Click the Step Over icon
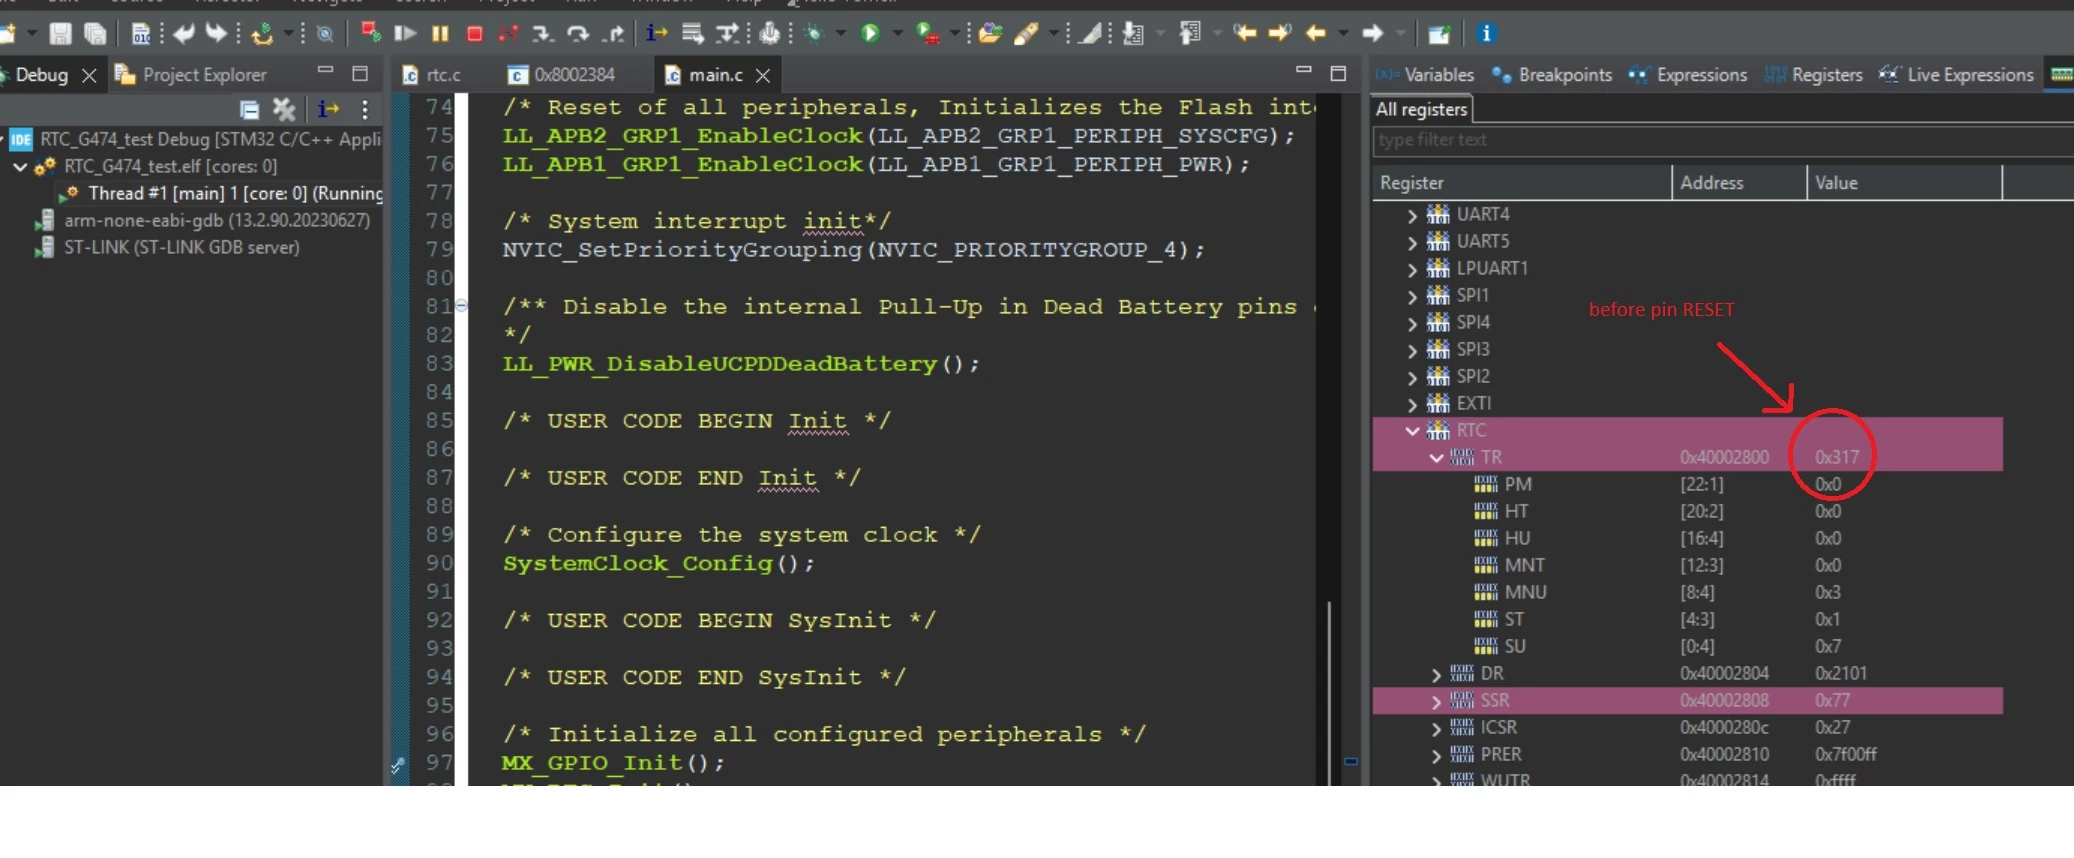2074x858 pixels. (577, 33)
